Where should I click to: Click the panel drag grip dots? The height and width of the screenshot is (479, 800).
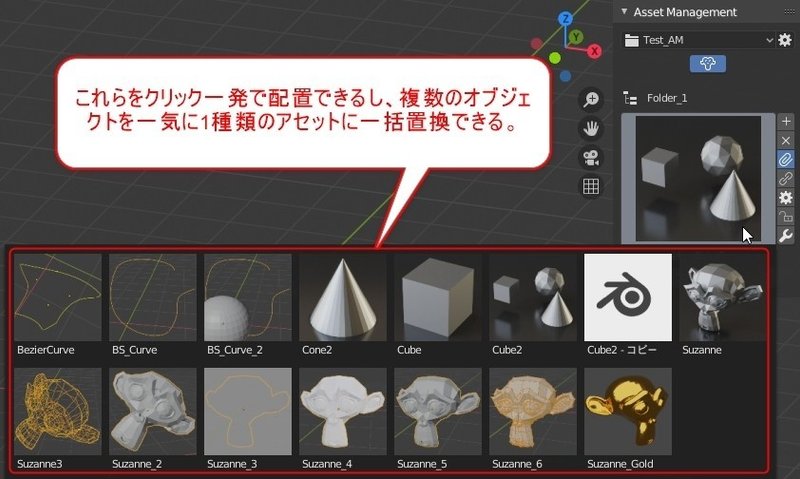(789, 12)
